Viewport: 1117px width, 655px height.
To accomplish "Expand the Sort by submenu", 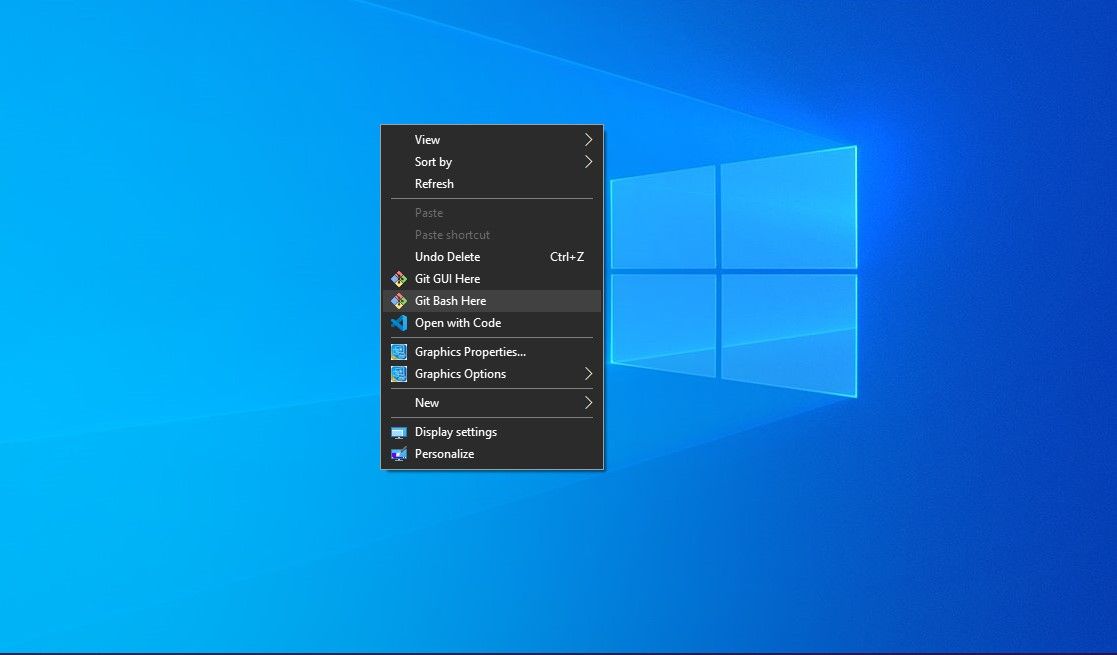I will [588, 161].
